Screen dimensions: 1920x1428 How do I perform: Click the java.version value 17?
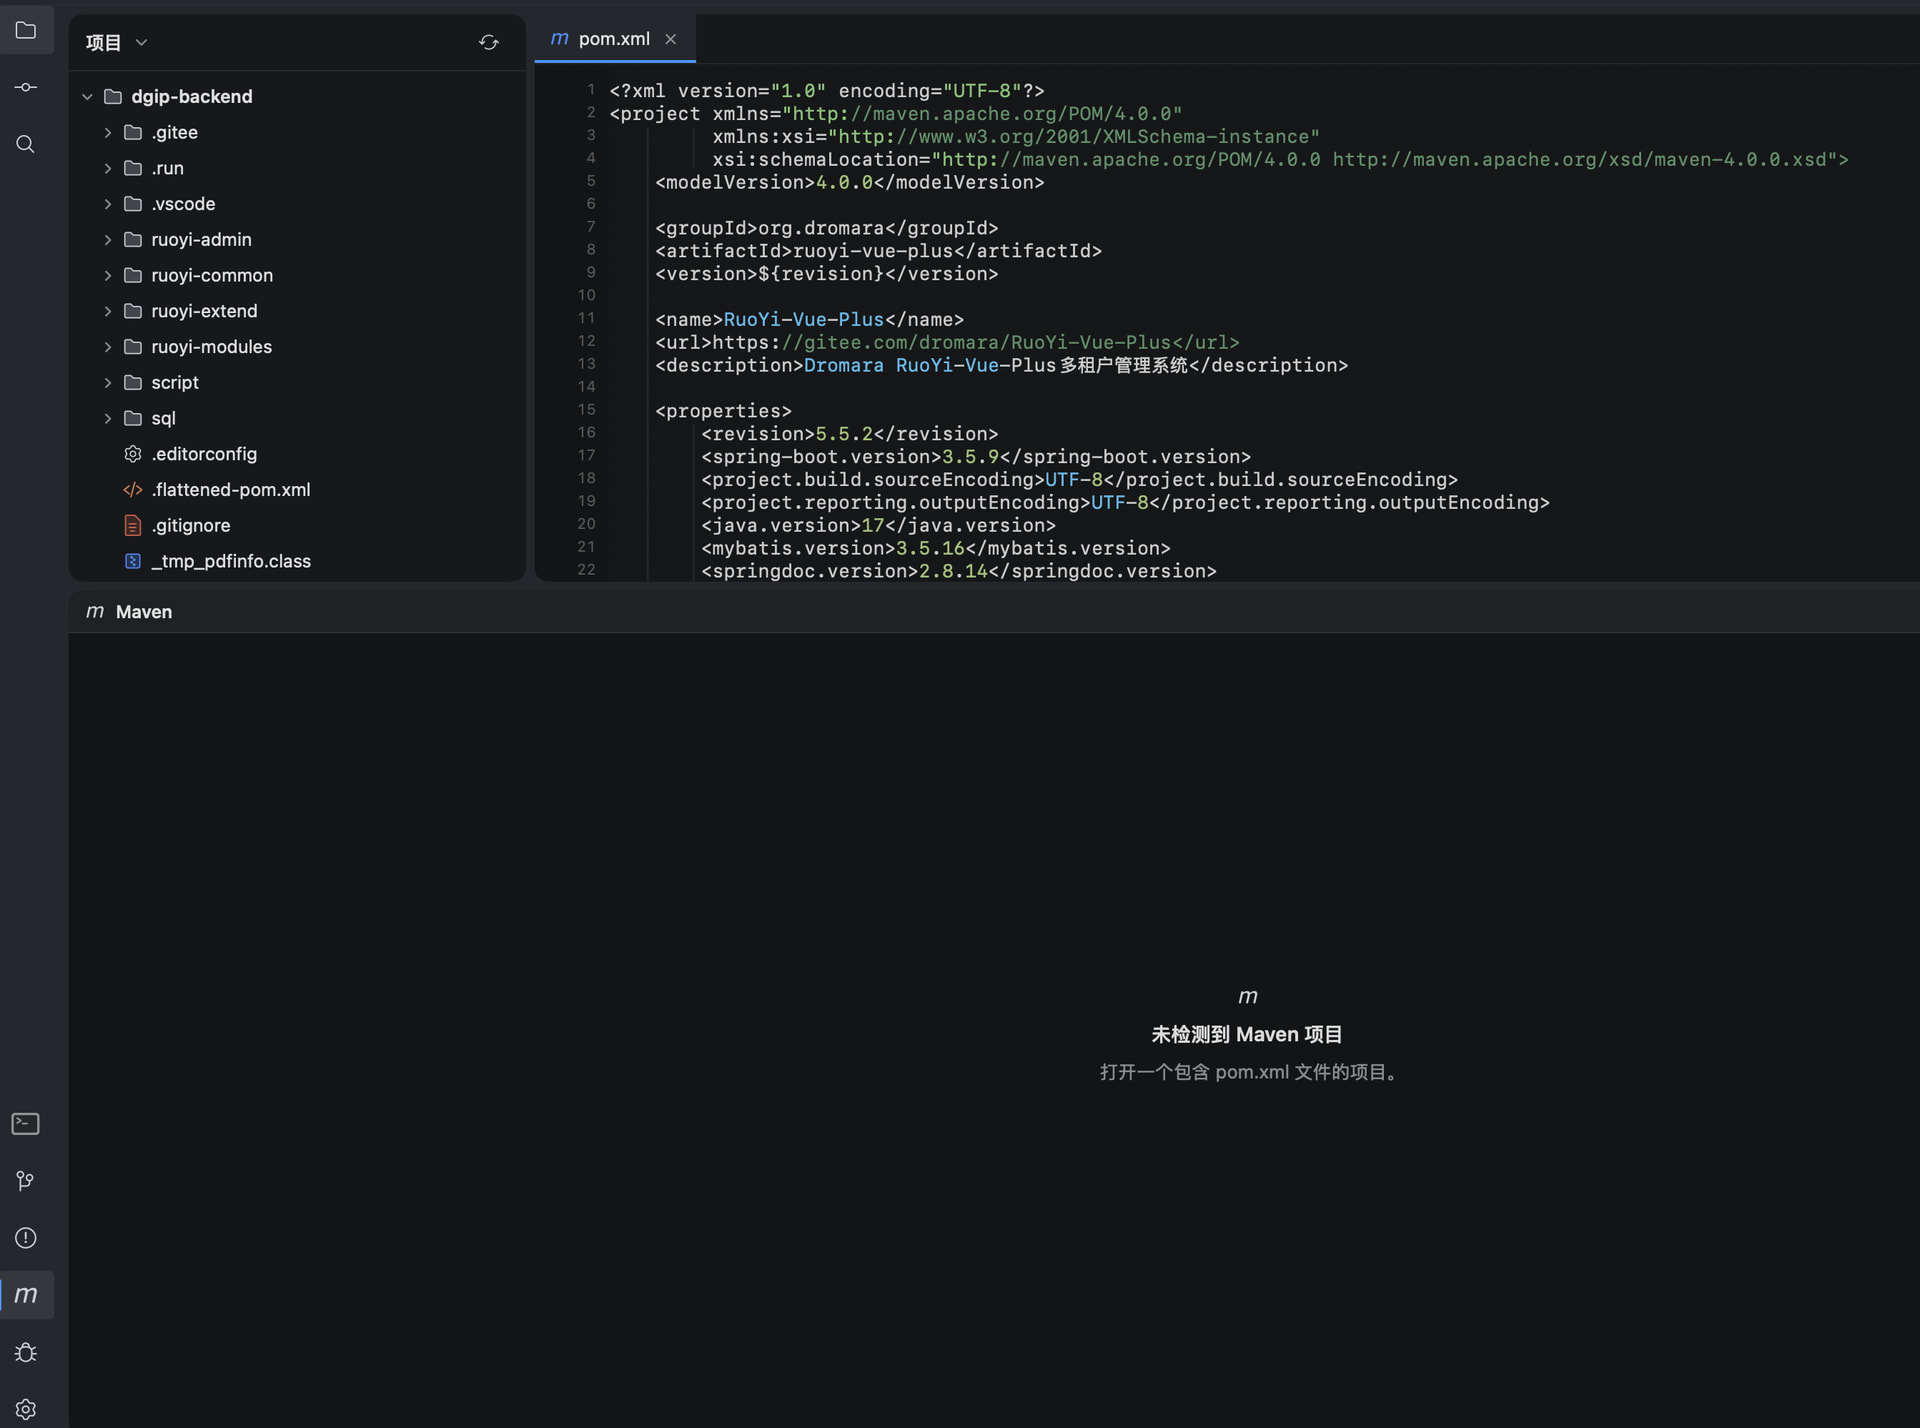coord(873,526)
